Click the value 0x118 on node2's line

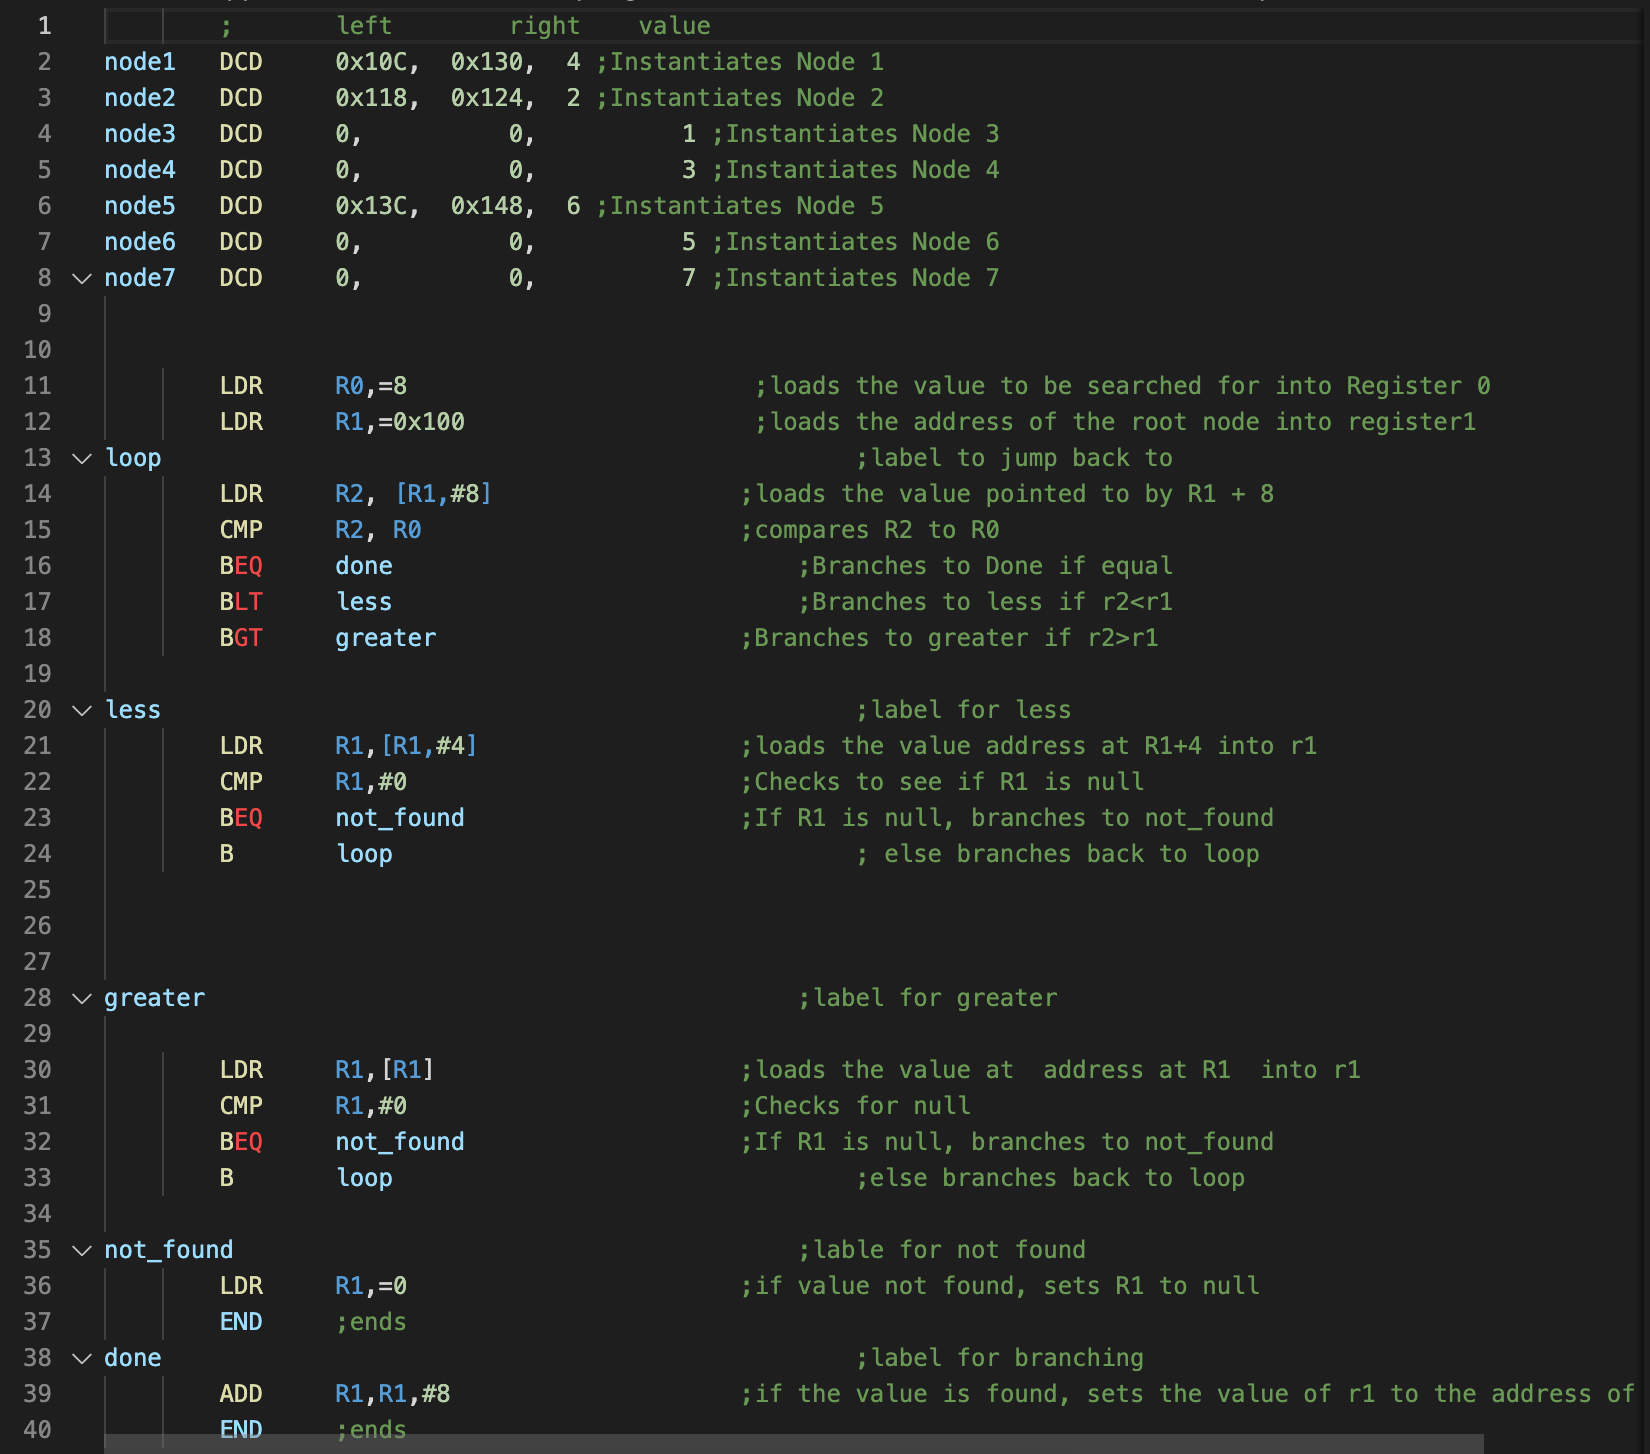point(371,98)
